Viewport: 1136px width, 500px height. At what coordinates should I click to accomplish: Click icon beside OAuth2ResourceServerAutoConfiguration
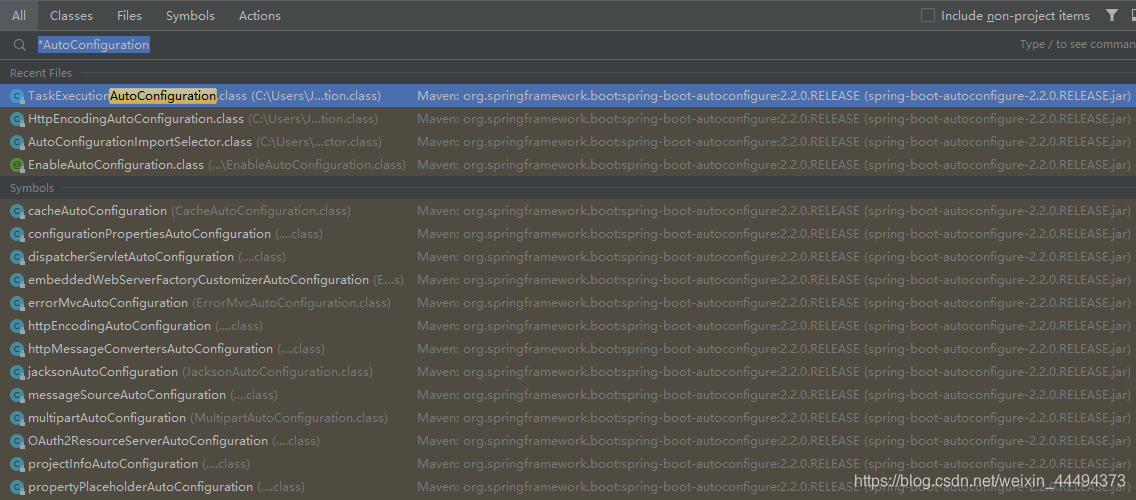(17, 441)
